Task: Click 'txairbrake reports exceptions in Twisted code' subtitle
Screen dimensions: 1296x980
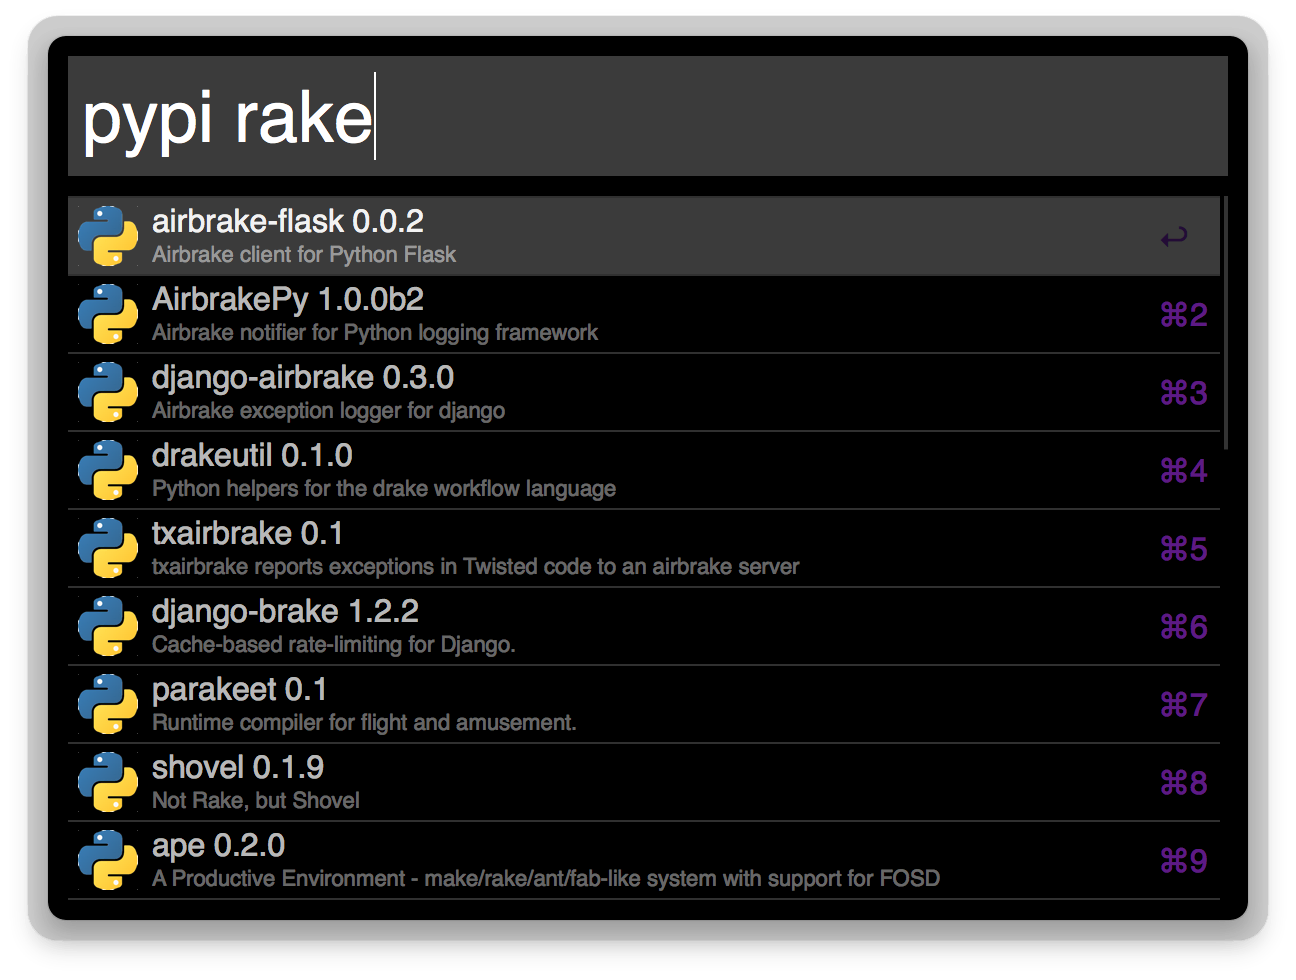Action: click(x=476, y=567)
